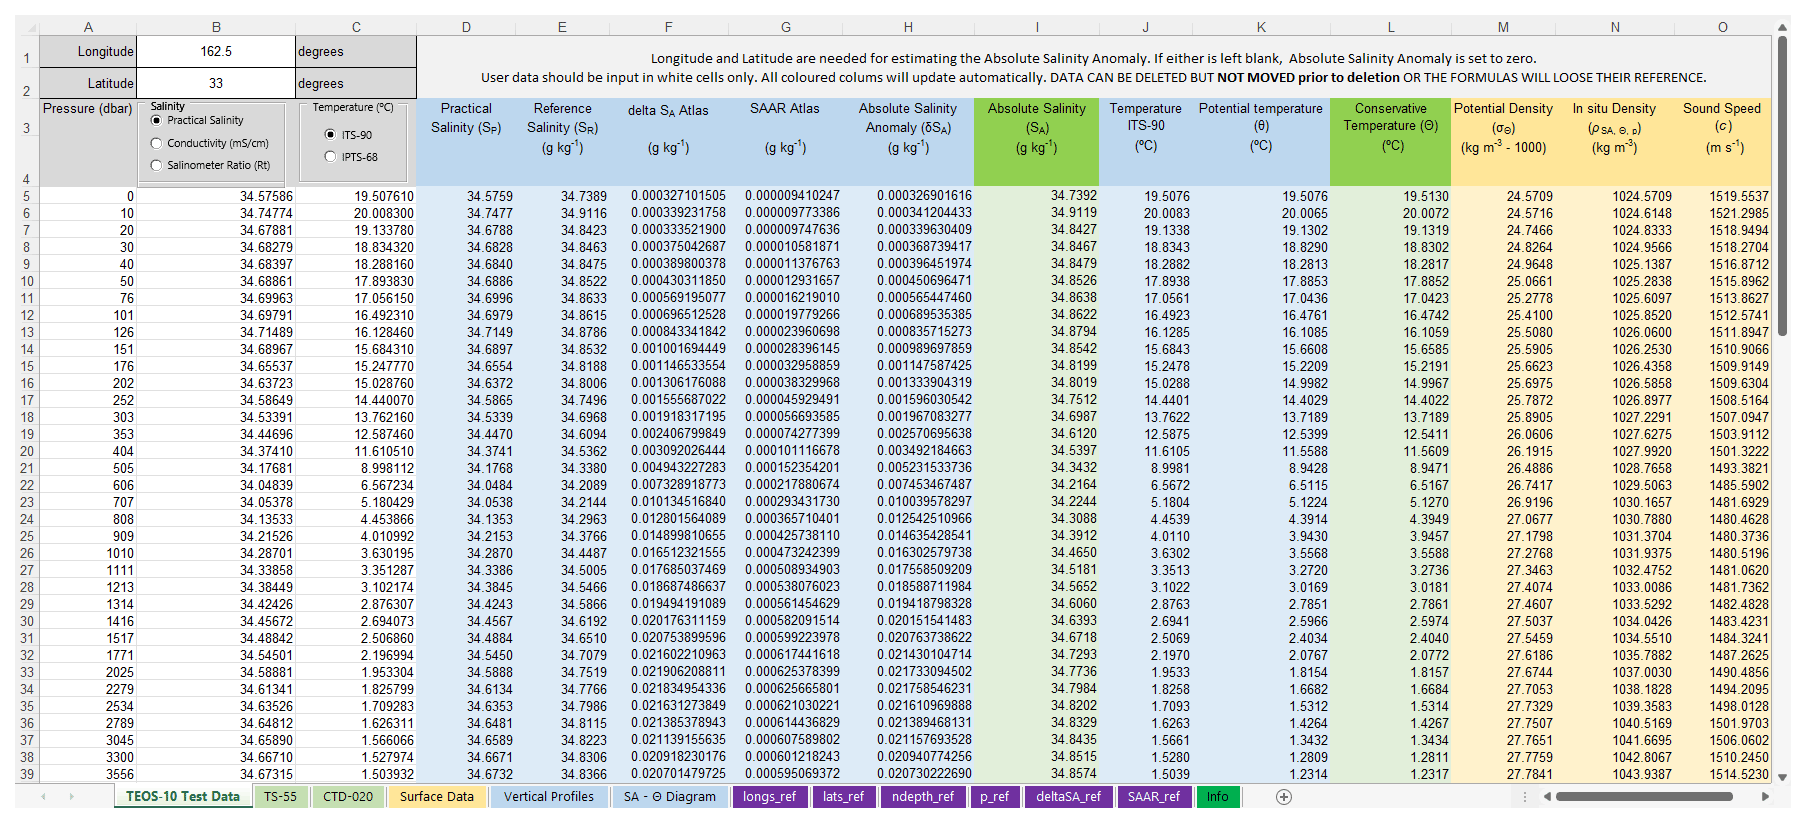
Task: Click the previous sheet navigation arrow
Action: click(x=43, y=797)
